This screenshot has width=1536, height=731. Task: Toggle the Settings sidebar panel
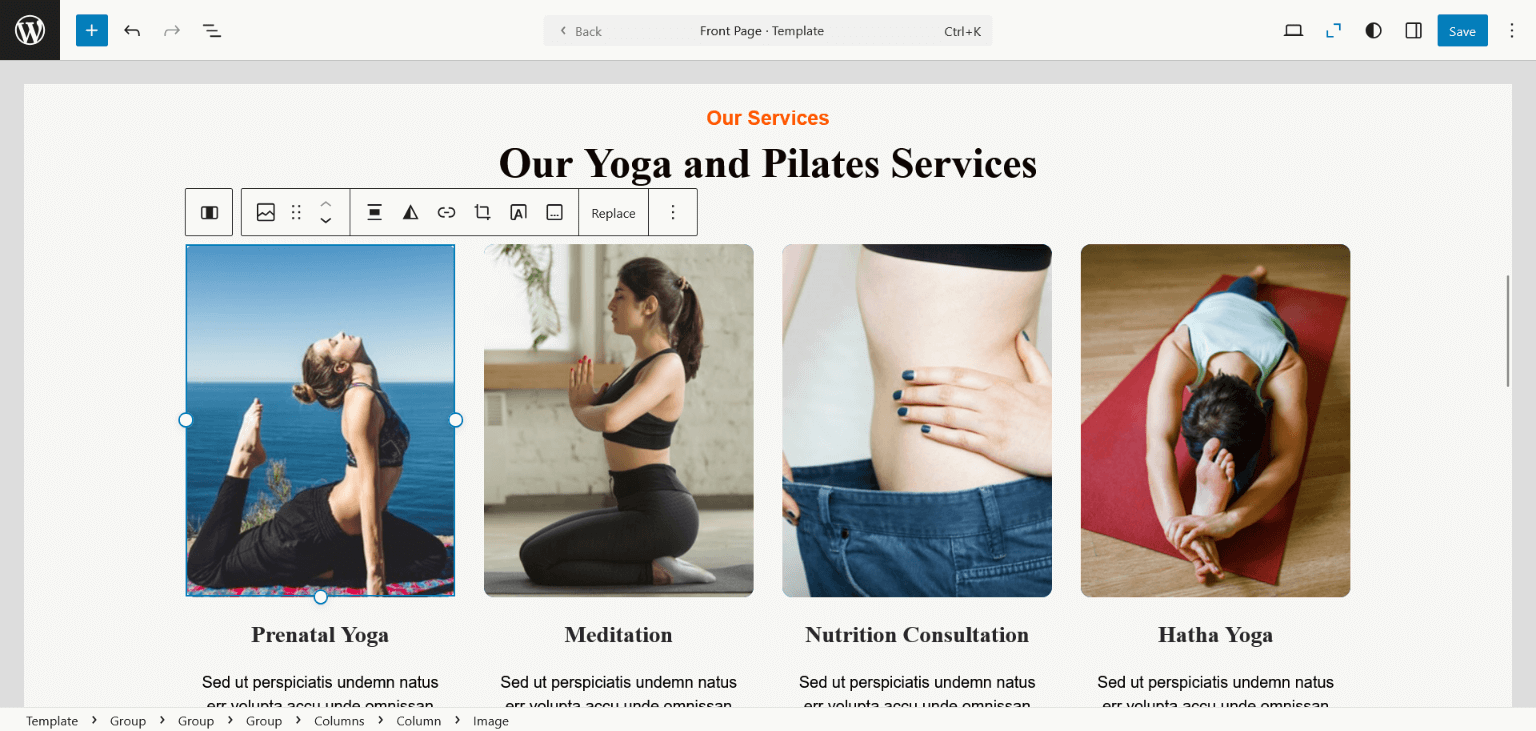[x=1414, y=31]
